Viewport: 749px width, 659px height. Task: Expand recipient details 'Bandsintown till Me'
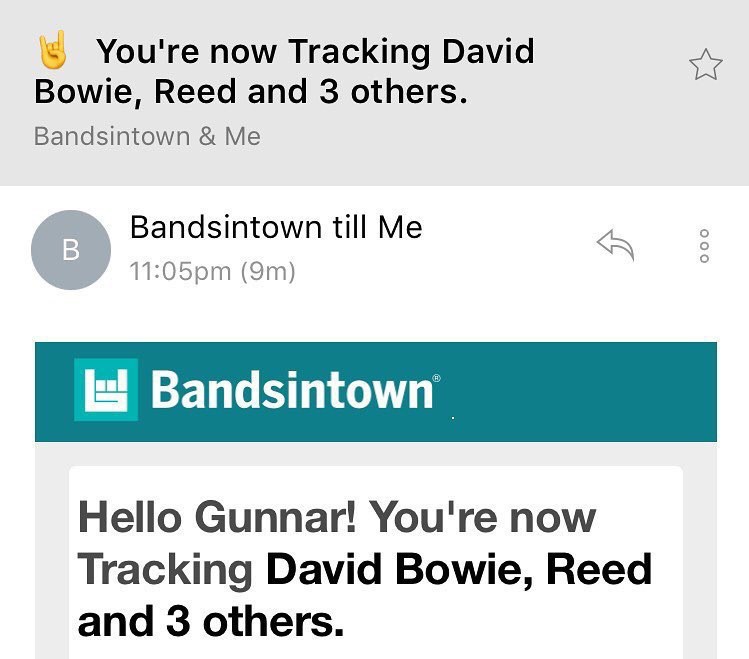click(x=276, y=227)
